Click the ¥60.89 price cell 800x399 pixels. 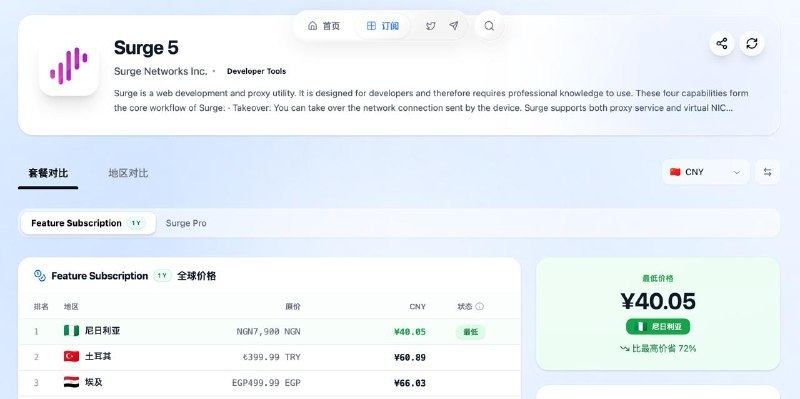(410, 358)
